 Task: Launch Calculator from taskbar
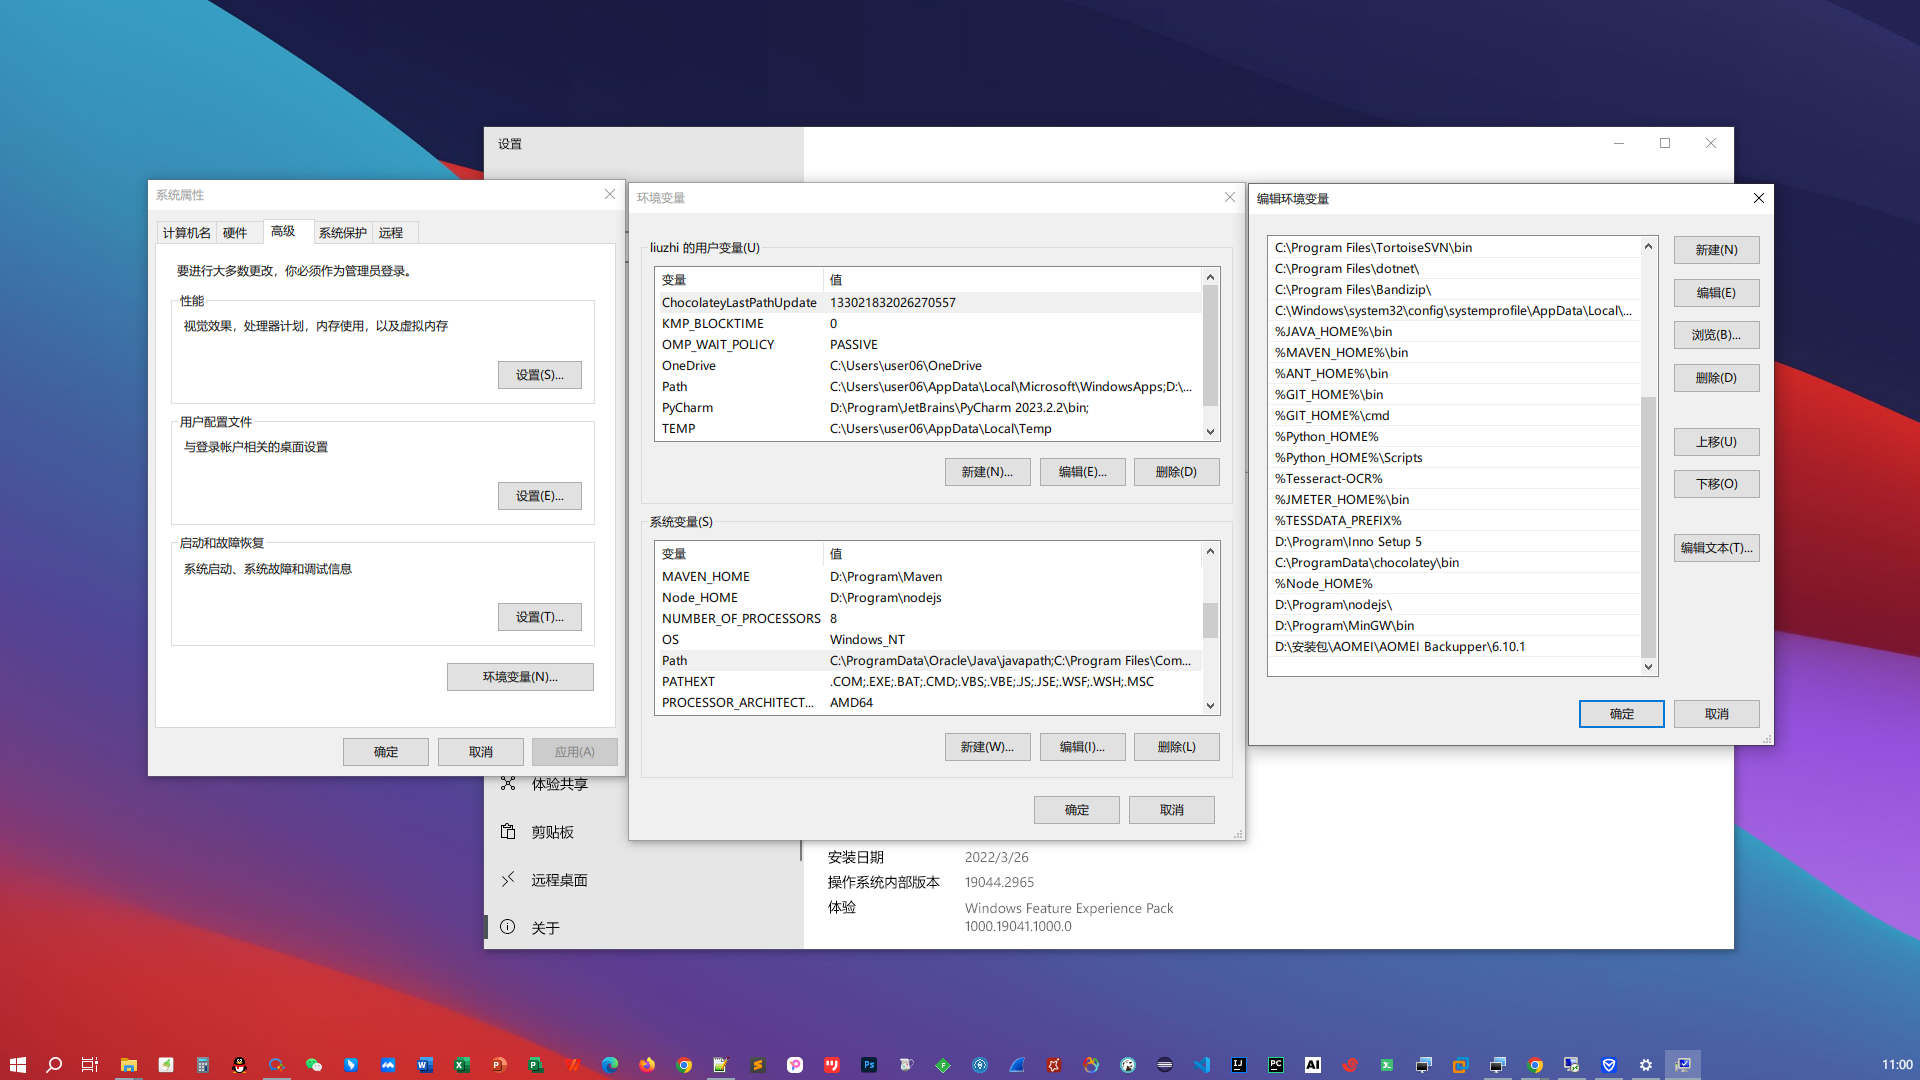tap(202, 1065)
